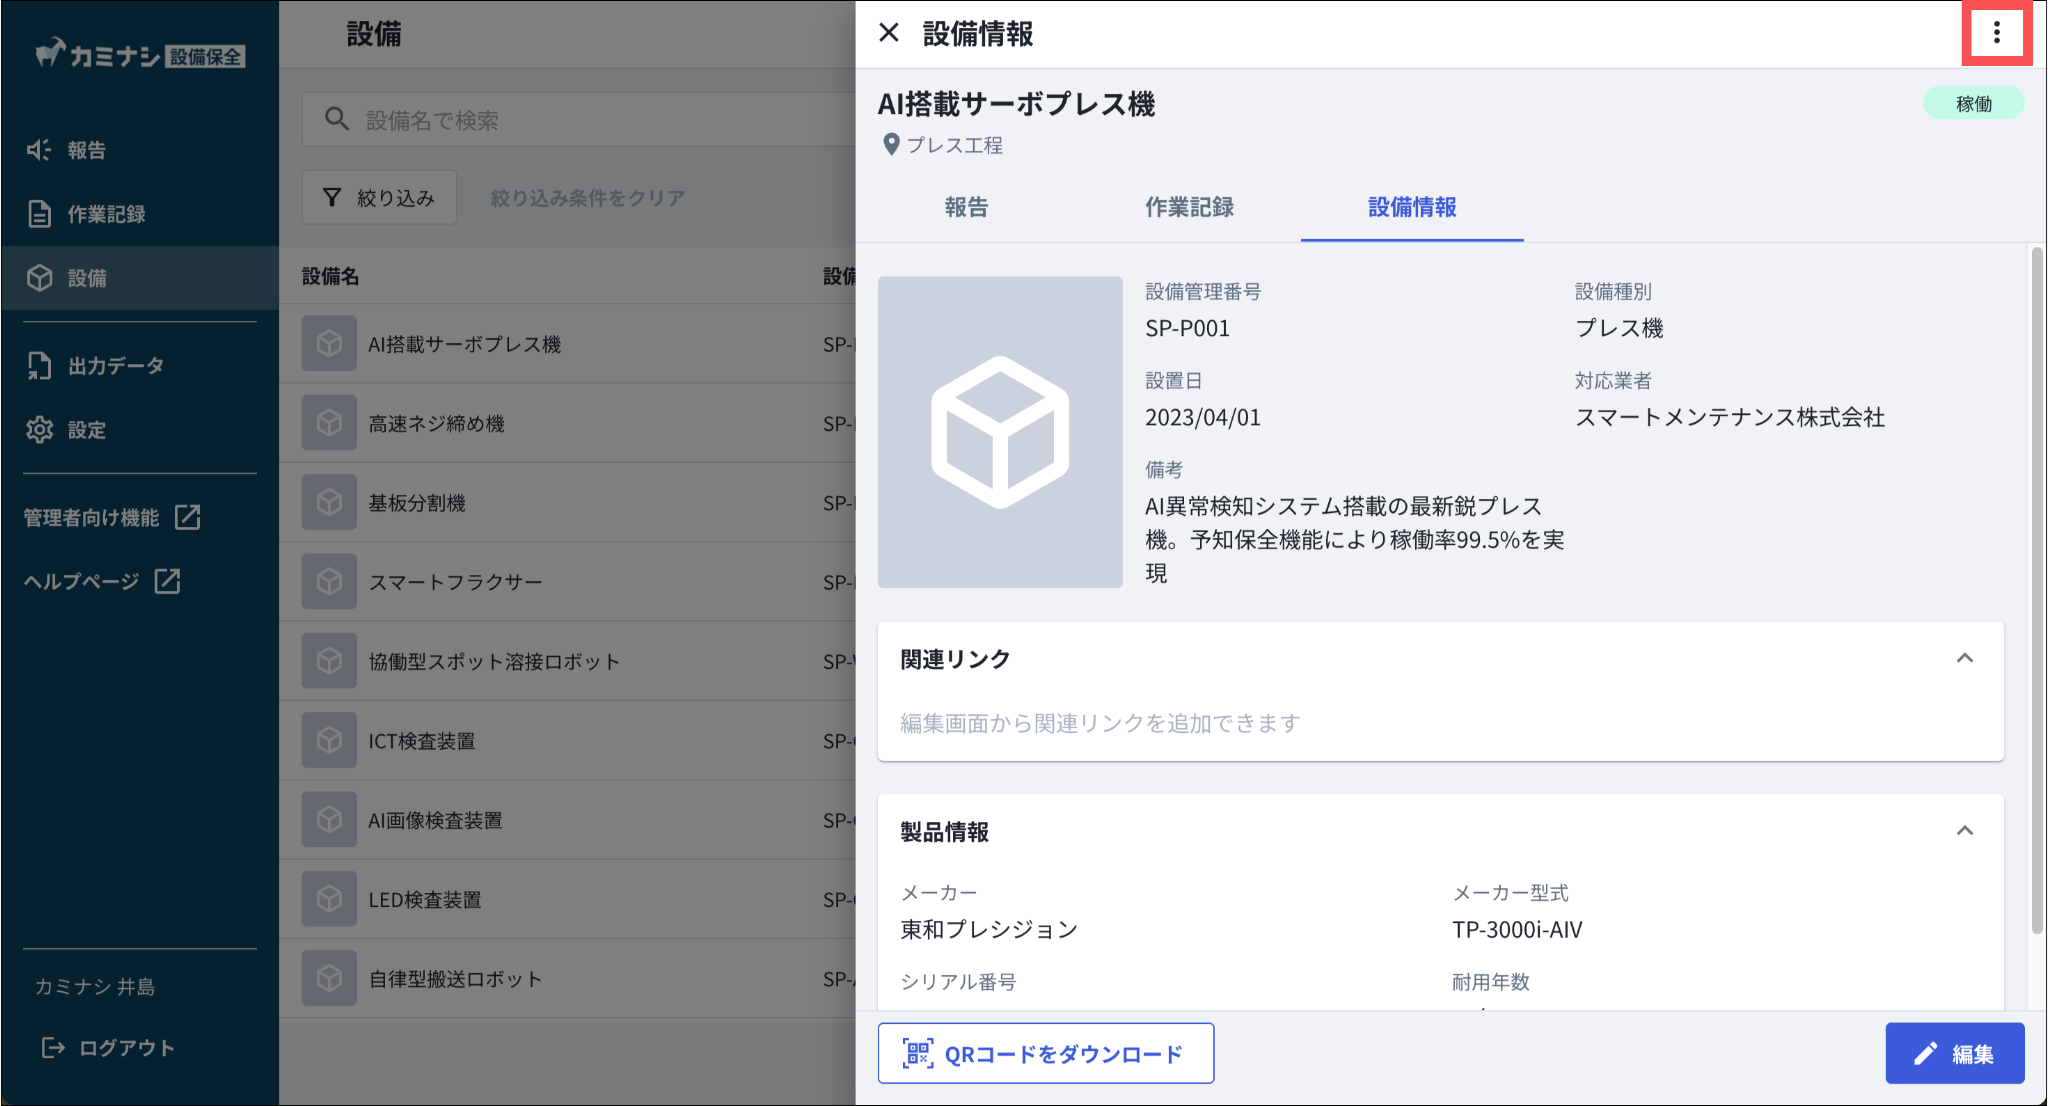Image resolution: width=2048 pixels, height=1106 pixels.
Task: Close the 設備情報 panel with X
Action: [888, 33]
